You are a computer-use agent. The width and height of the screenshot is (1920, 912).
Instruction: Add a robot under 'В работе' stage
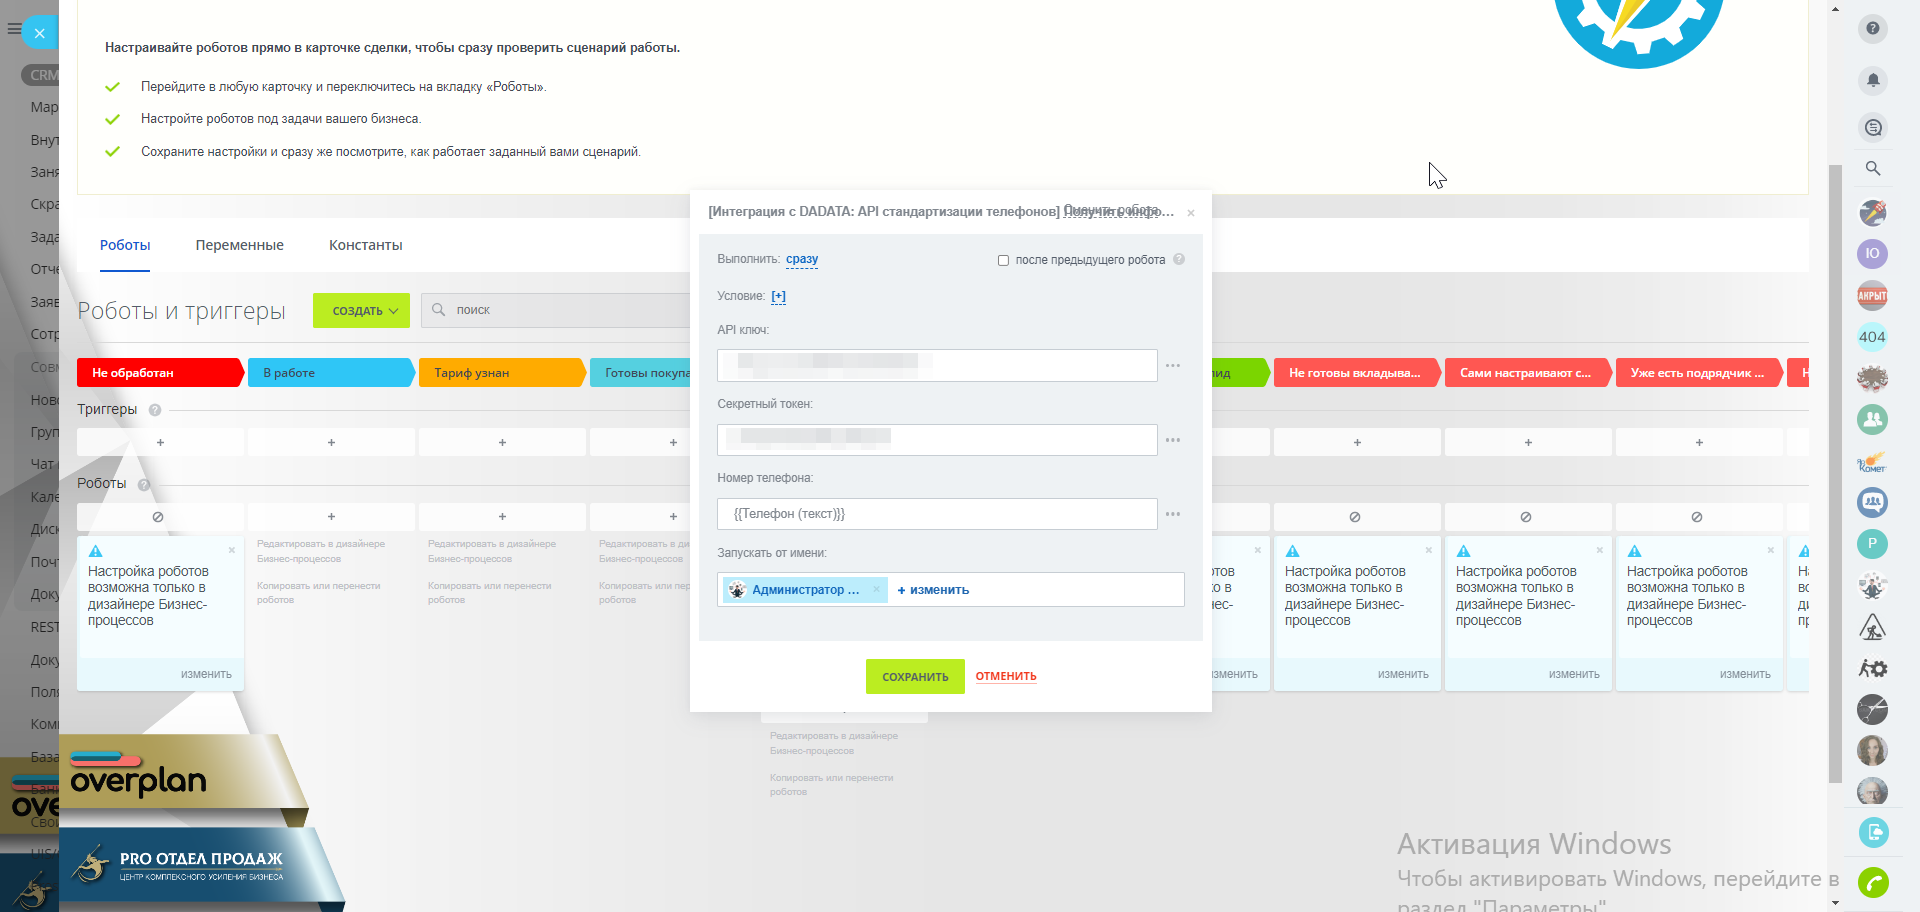coord(331,516)
